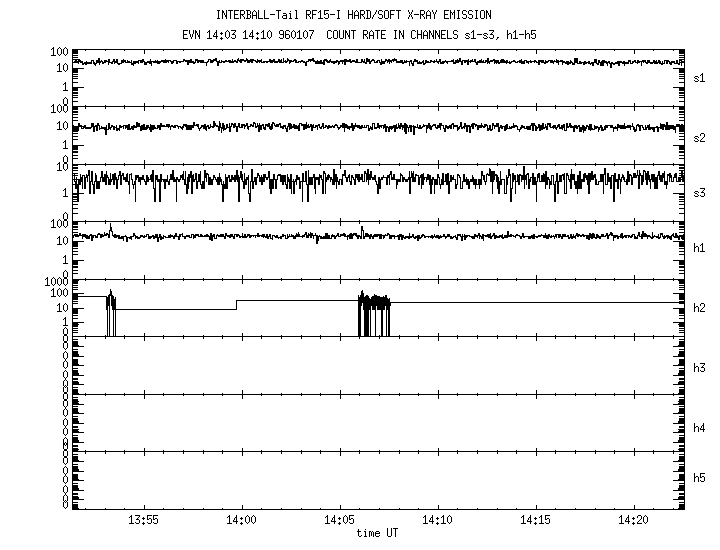Click the s1 channel label
This screenshot has height=550, width=720.
700,78
